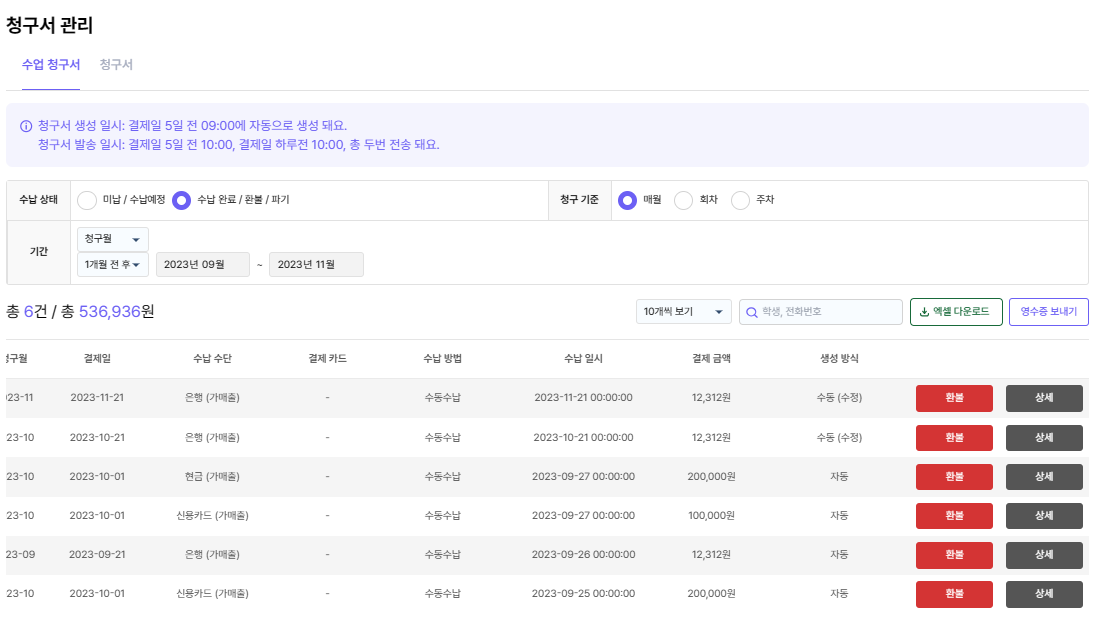Click the 2023년 09월 start date field
Image resolution: width=1103 pixels, height=634 pixels.
tap(202, 264)
